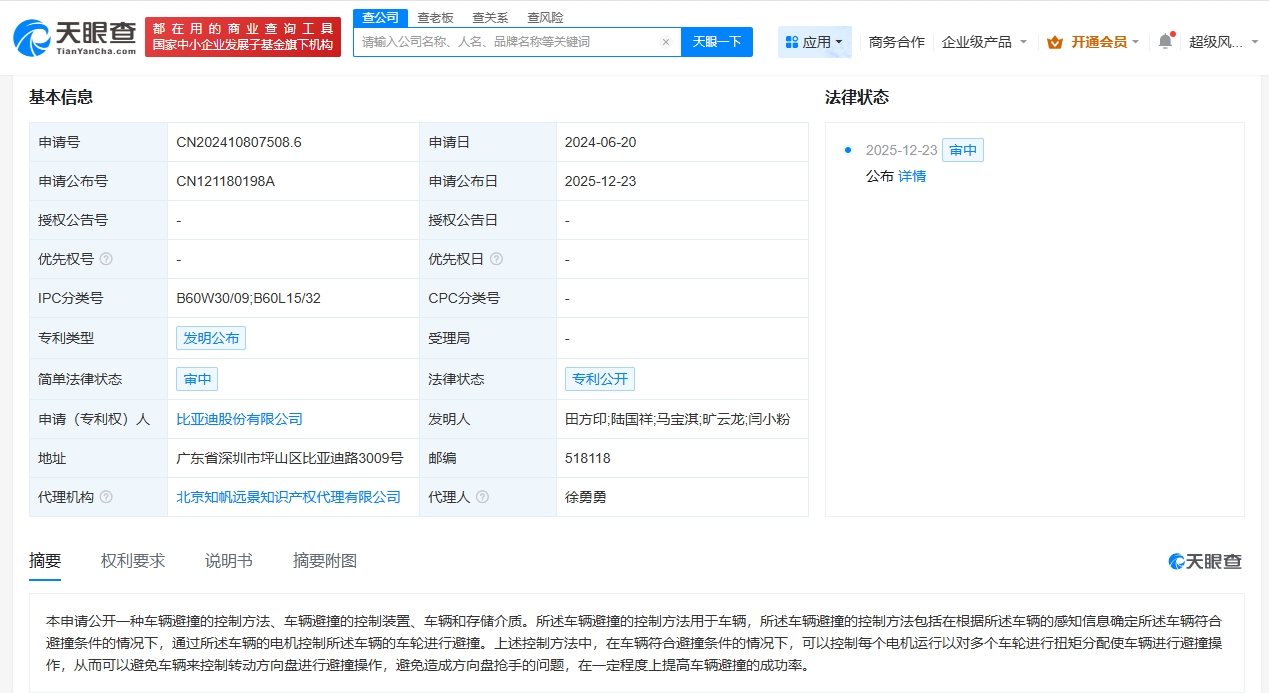Click the help icon next to 代理机构
The height and width of the screenshot is (693, 1269).
pos(106,497)
